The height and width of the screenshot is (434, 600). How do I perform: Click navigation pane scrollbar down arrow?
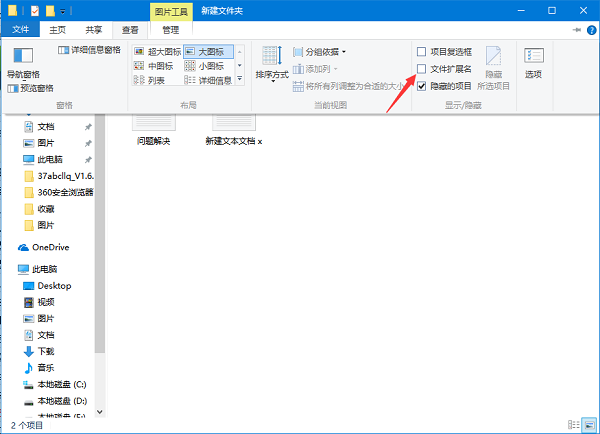tap(100, 412)
